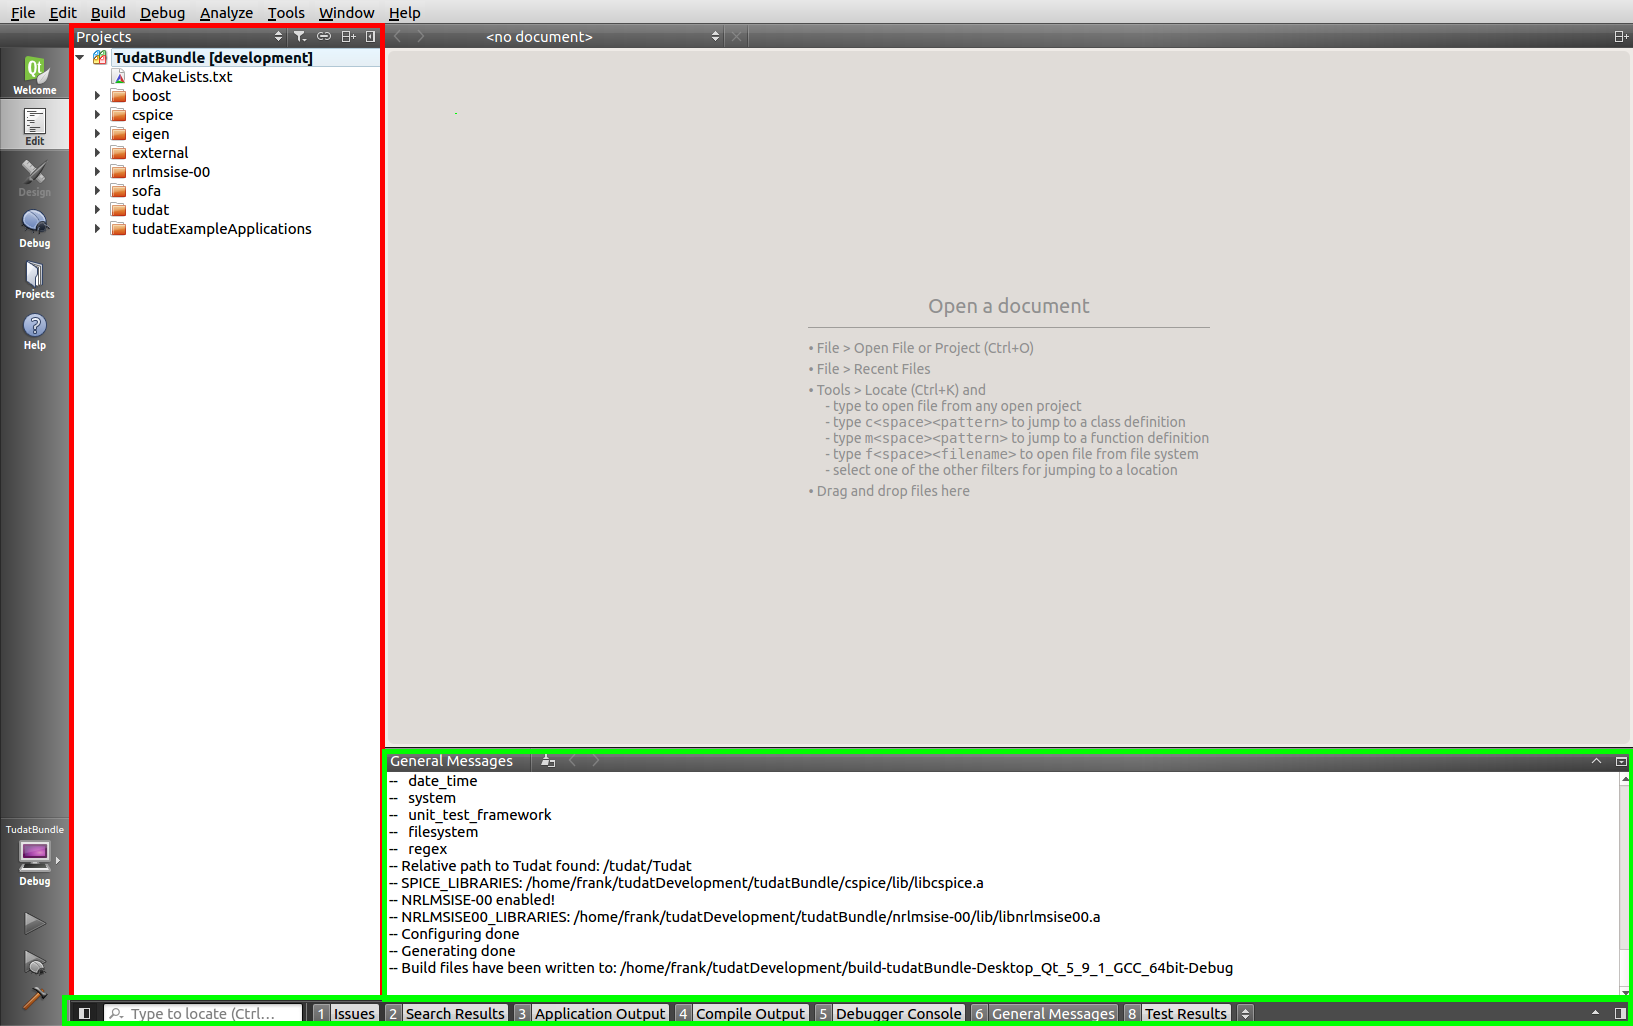This screenshot has height=1026, width=1633.
Task: Switch to the Compile Output tab
Action: 749,1013
